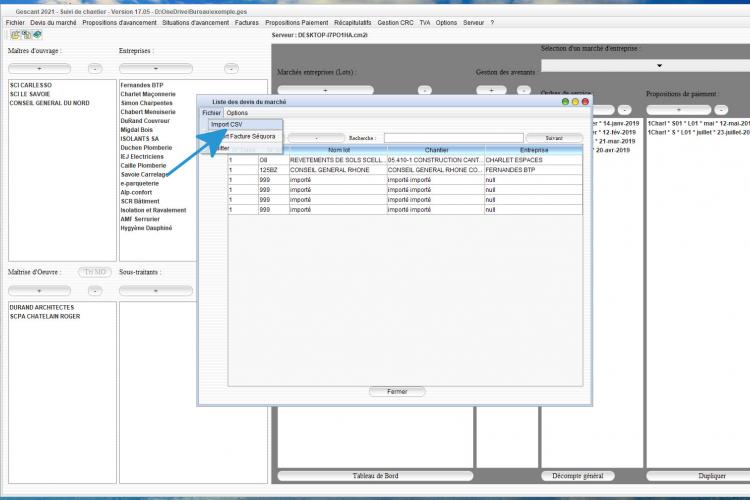Select SCI CARLESSO in Maîtres d'ouvrage list

coord(31,85)
